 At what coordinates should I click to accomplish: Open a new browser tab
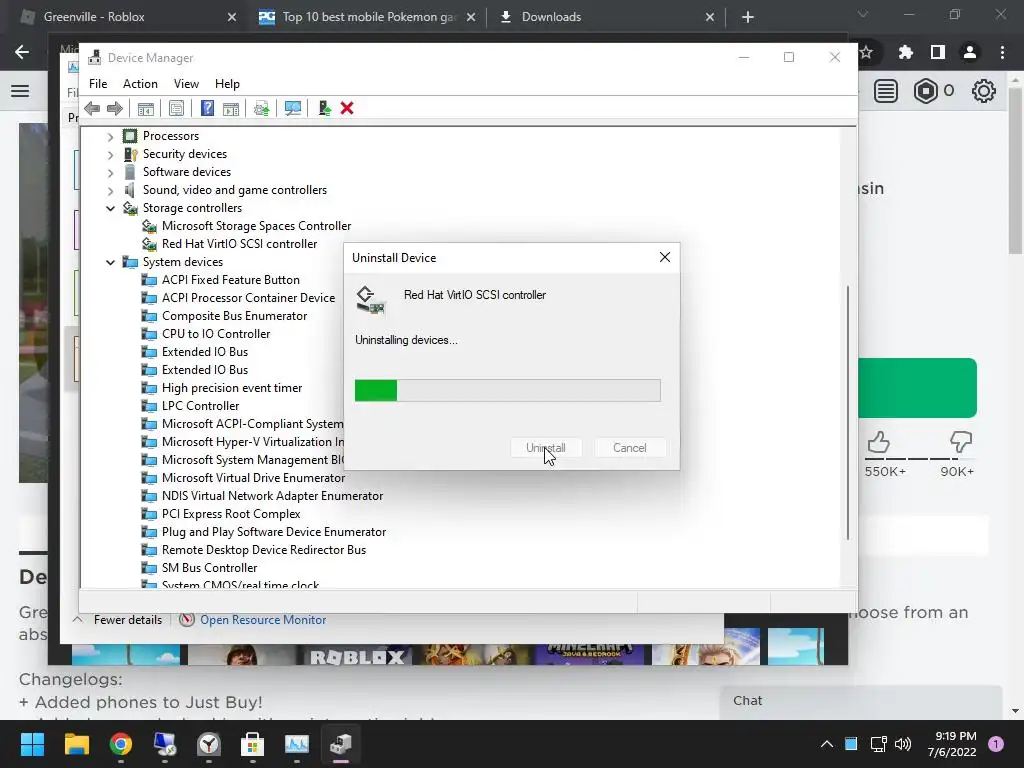tap(748, 17)
